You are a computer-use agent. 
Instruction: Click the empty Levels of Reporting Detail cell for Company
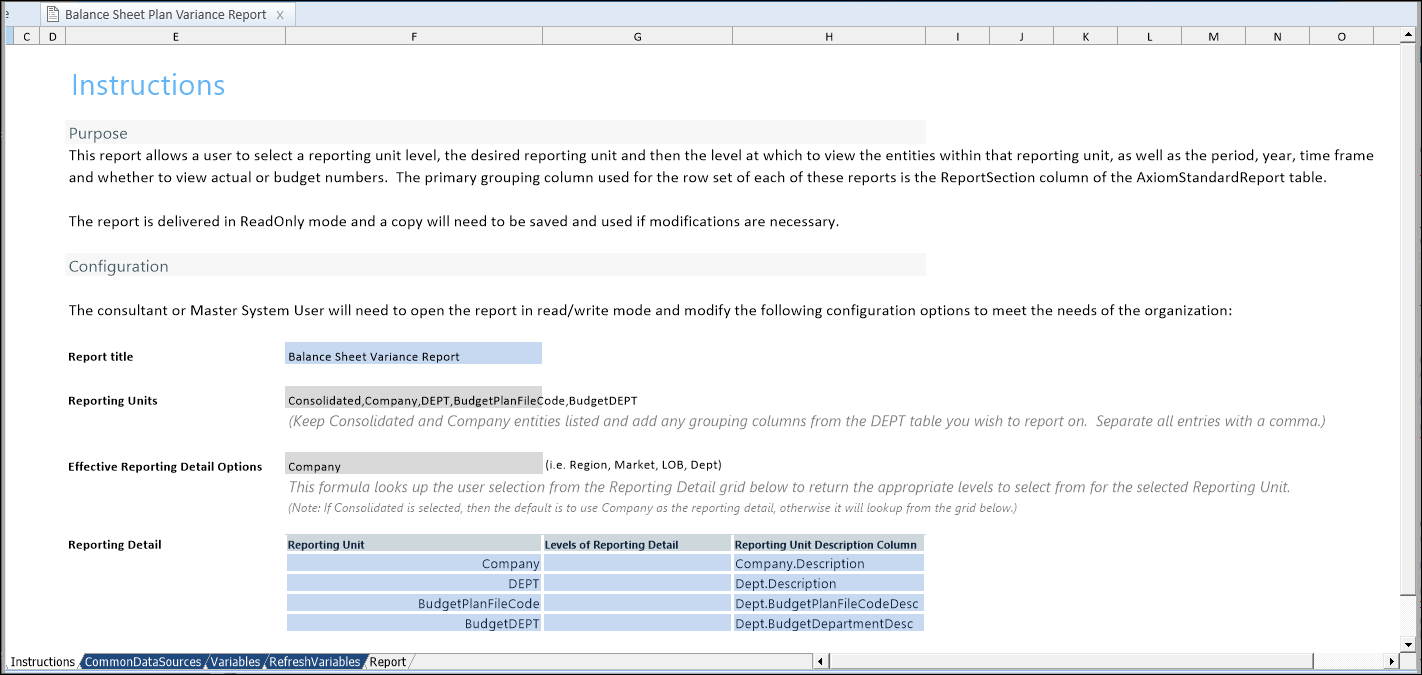637,564
